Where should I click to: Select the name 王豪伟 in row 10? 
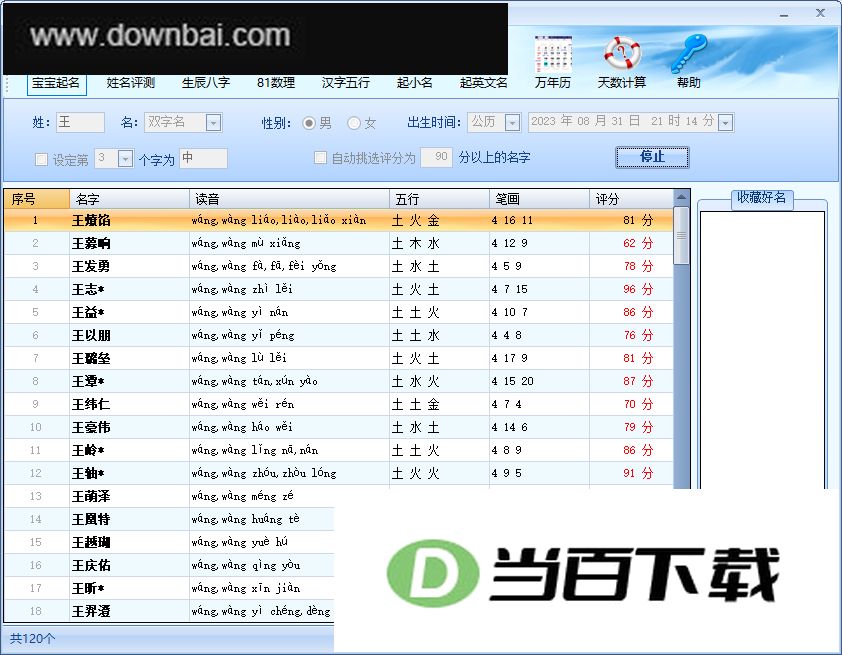91,427
